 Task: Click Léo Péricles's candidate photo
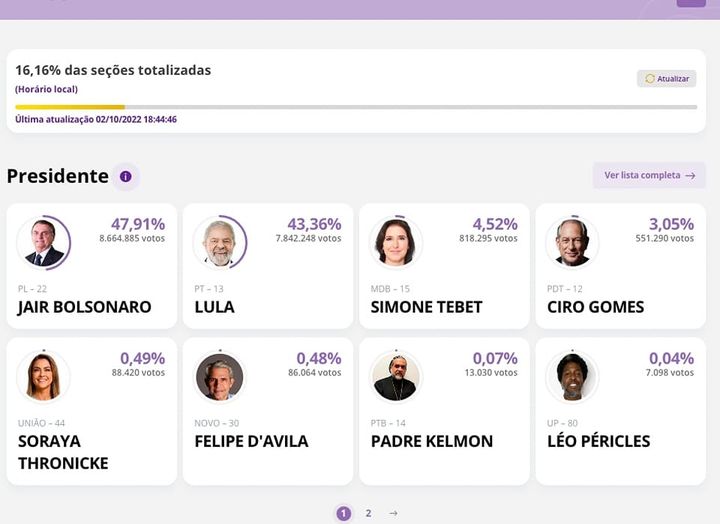point(572,377)
